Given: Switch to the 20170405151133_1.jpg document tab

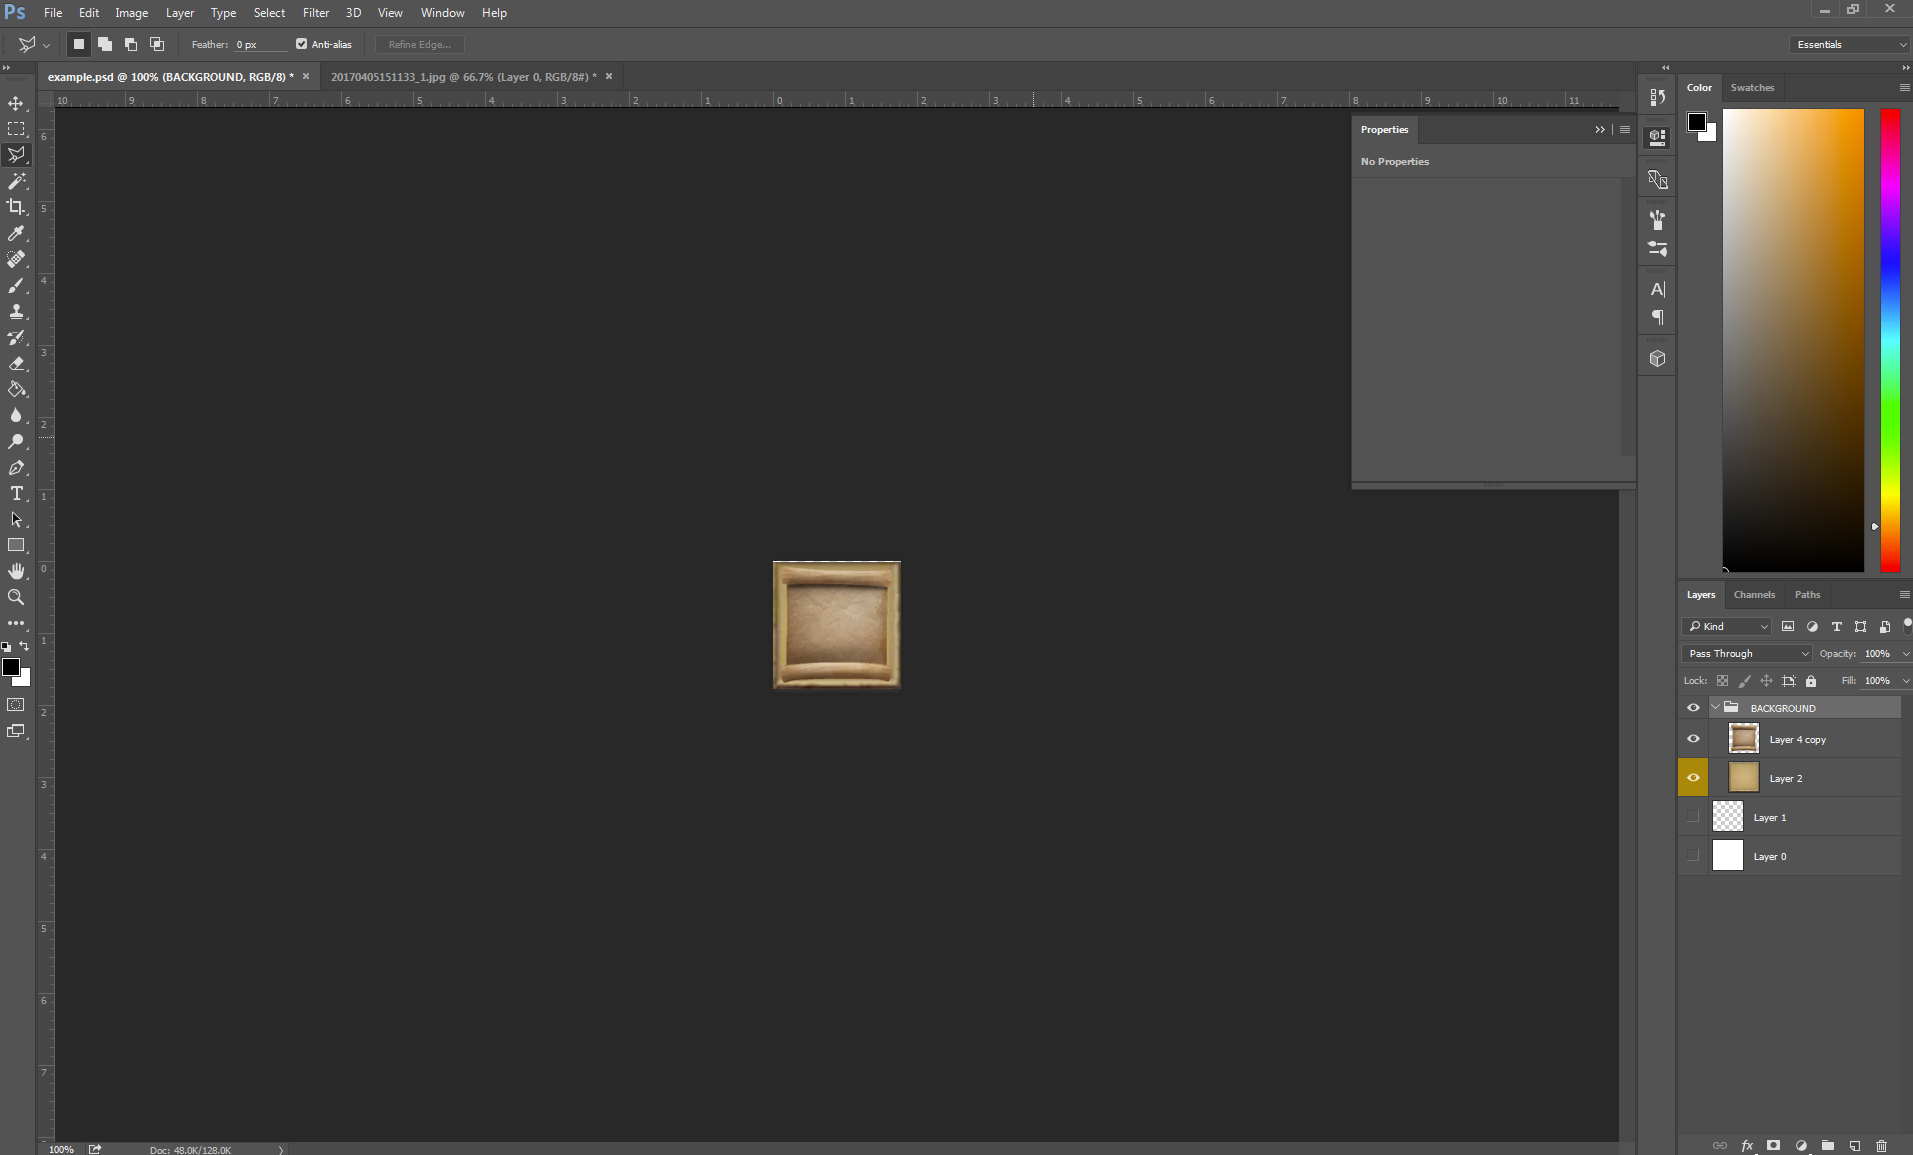Looking at the screenshot, I should pyautogui.click(x=463, y=77).
